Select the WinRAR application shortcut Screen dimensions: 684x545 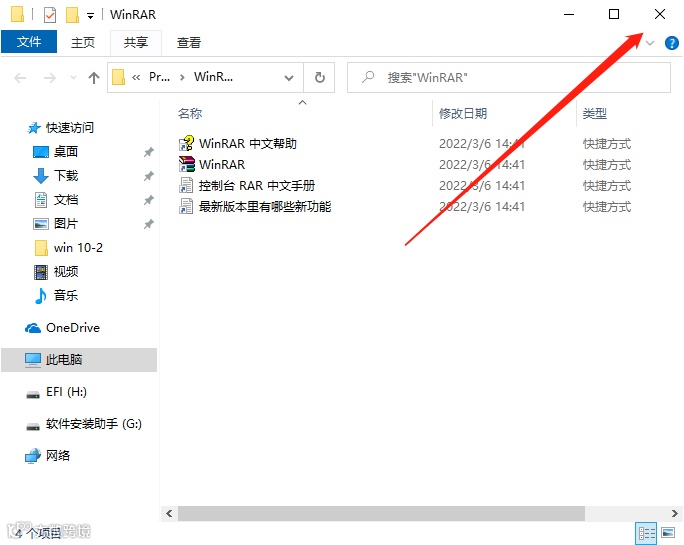222,165
